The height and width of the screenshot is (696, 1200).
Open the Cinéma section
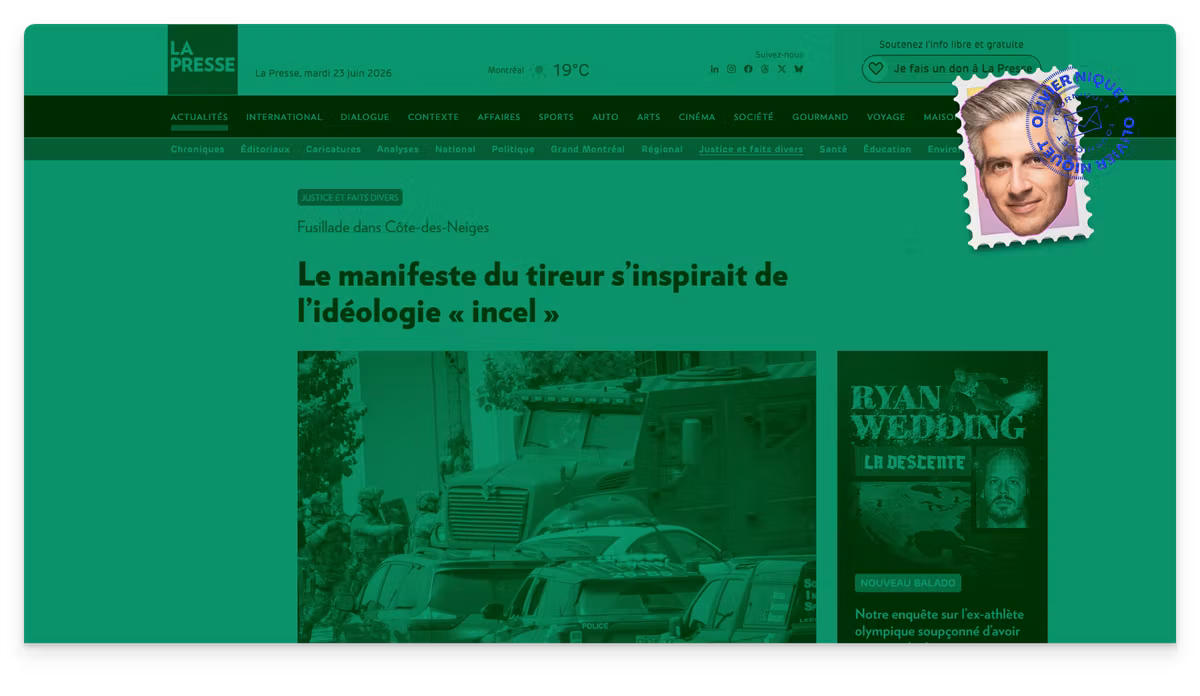coord(697,117)
